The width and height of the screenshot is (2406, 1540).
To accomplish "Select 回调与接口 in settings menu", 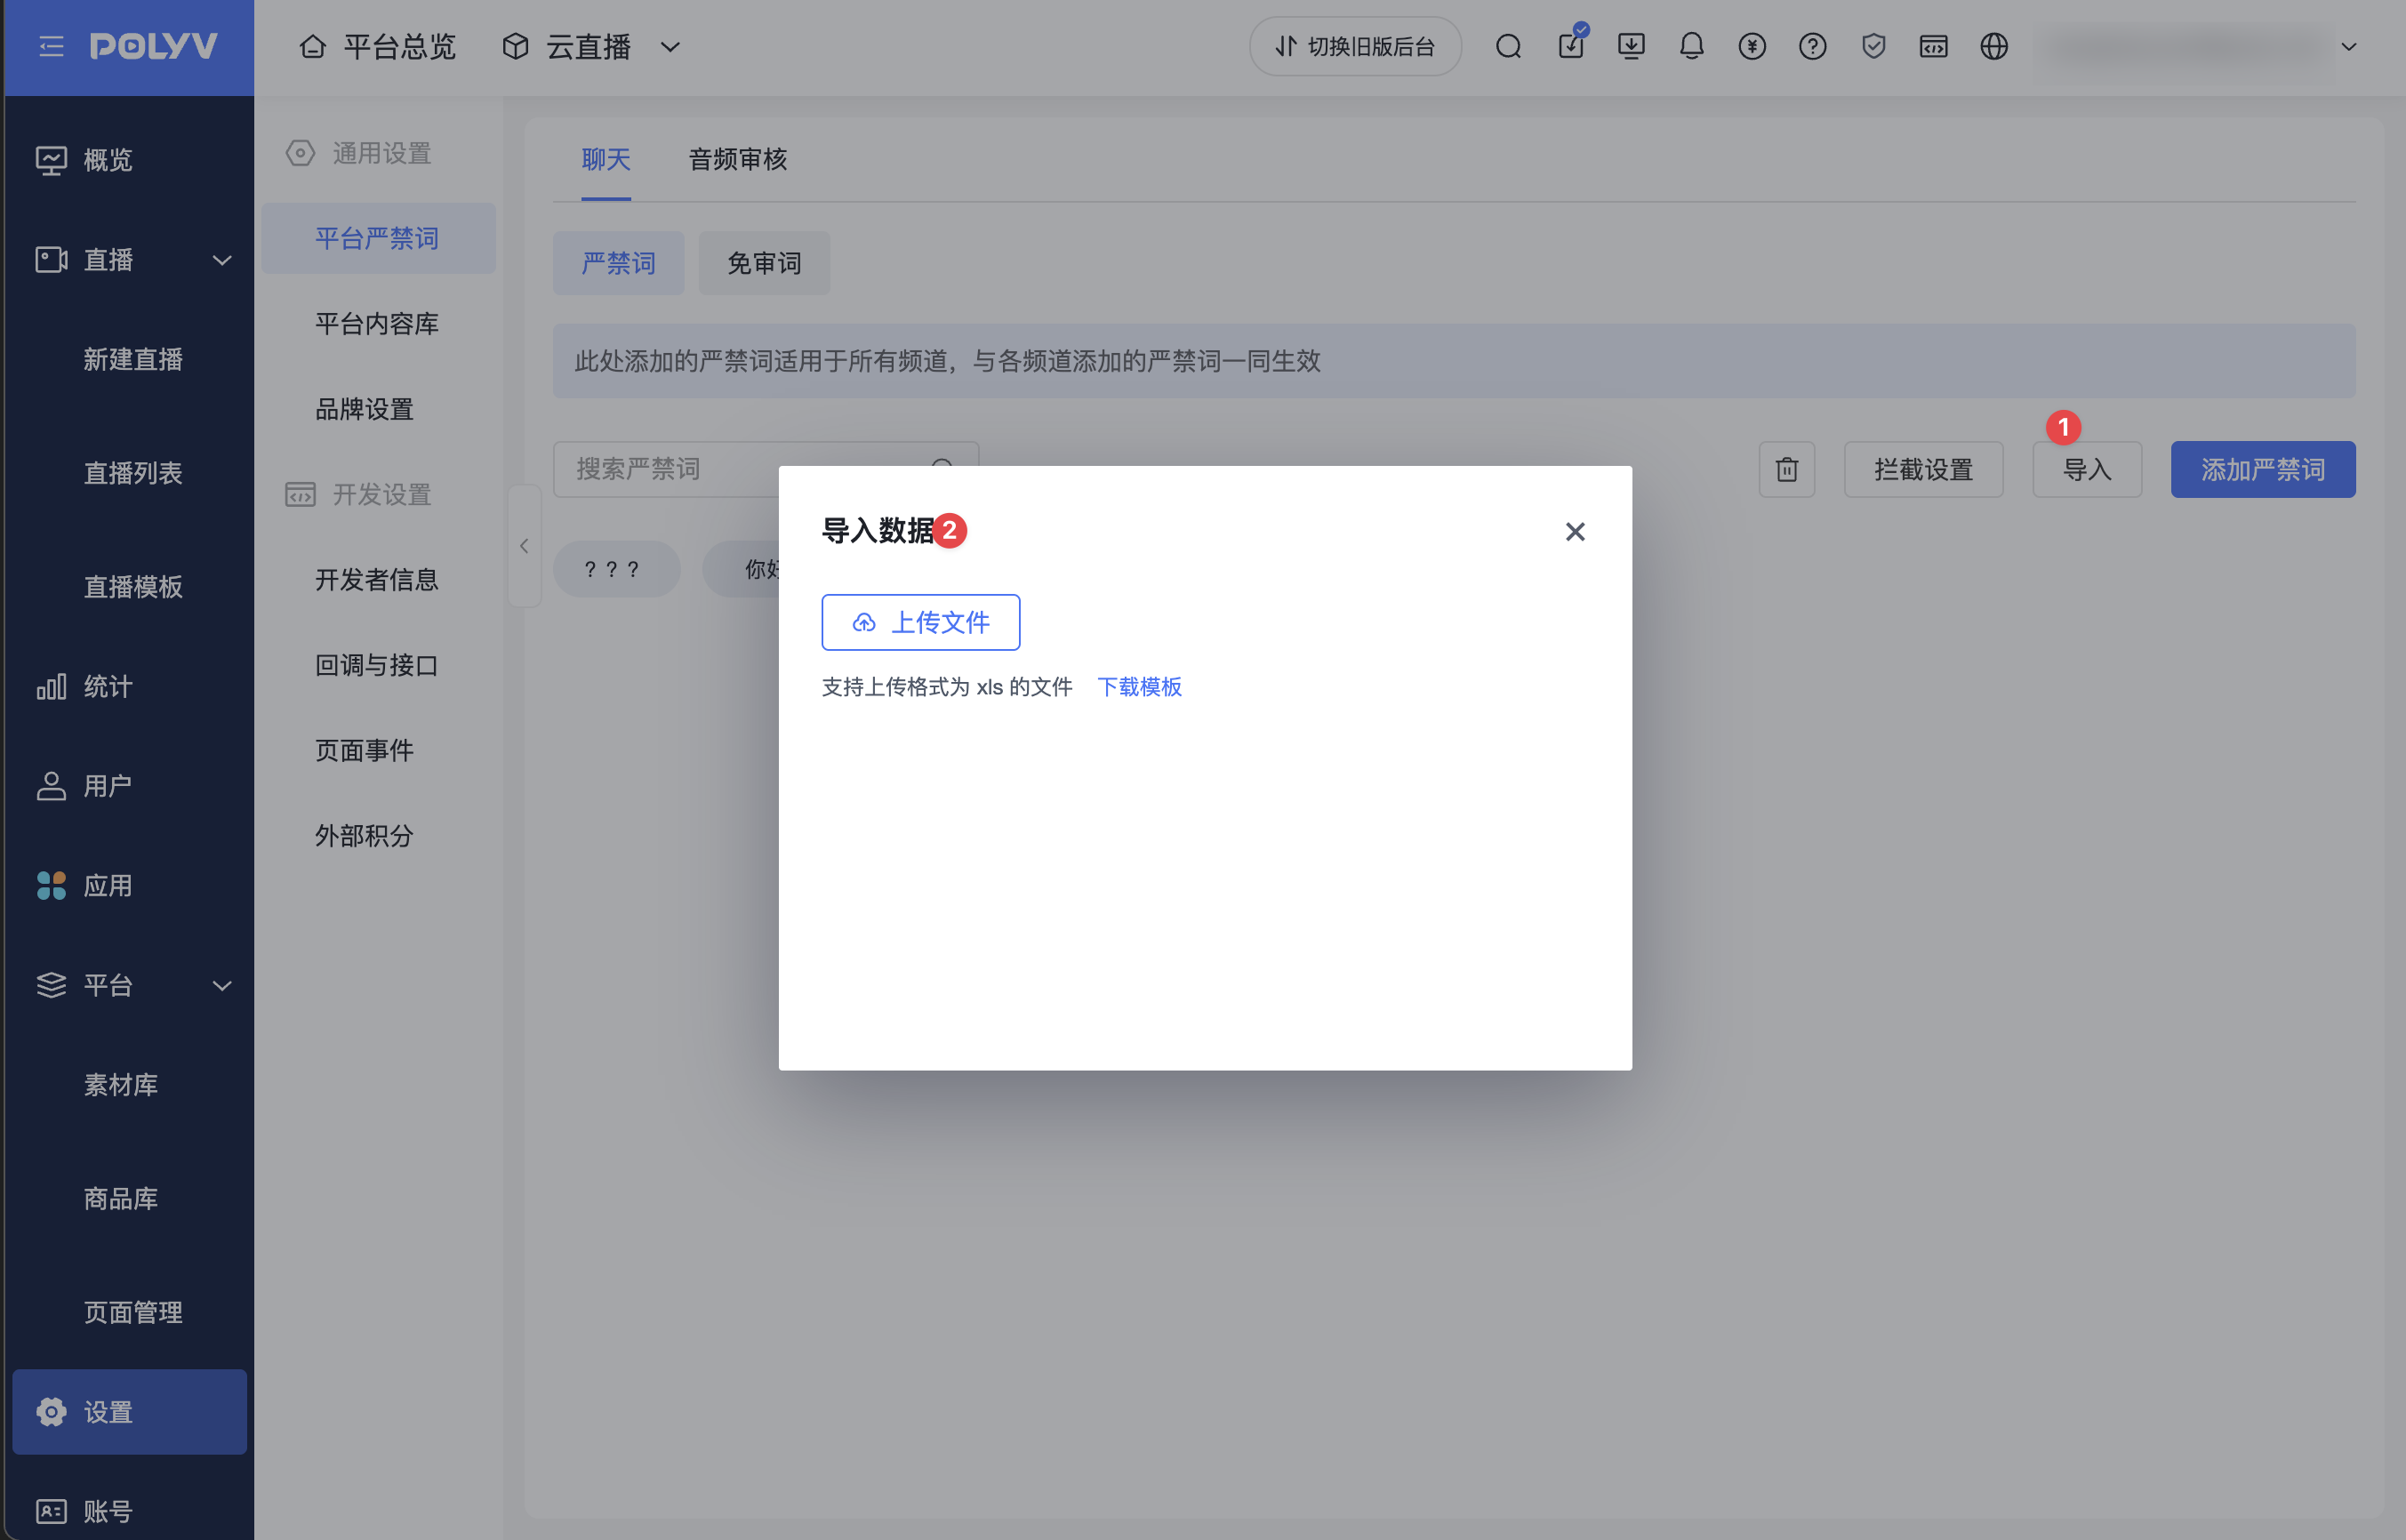I will (x=378, y=665).
